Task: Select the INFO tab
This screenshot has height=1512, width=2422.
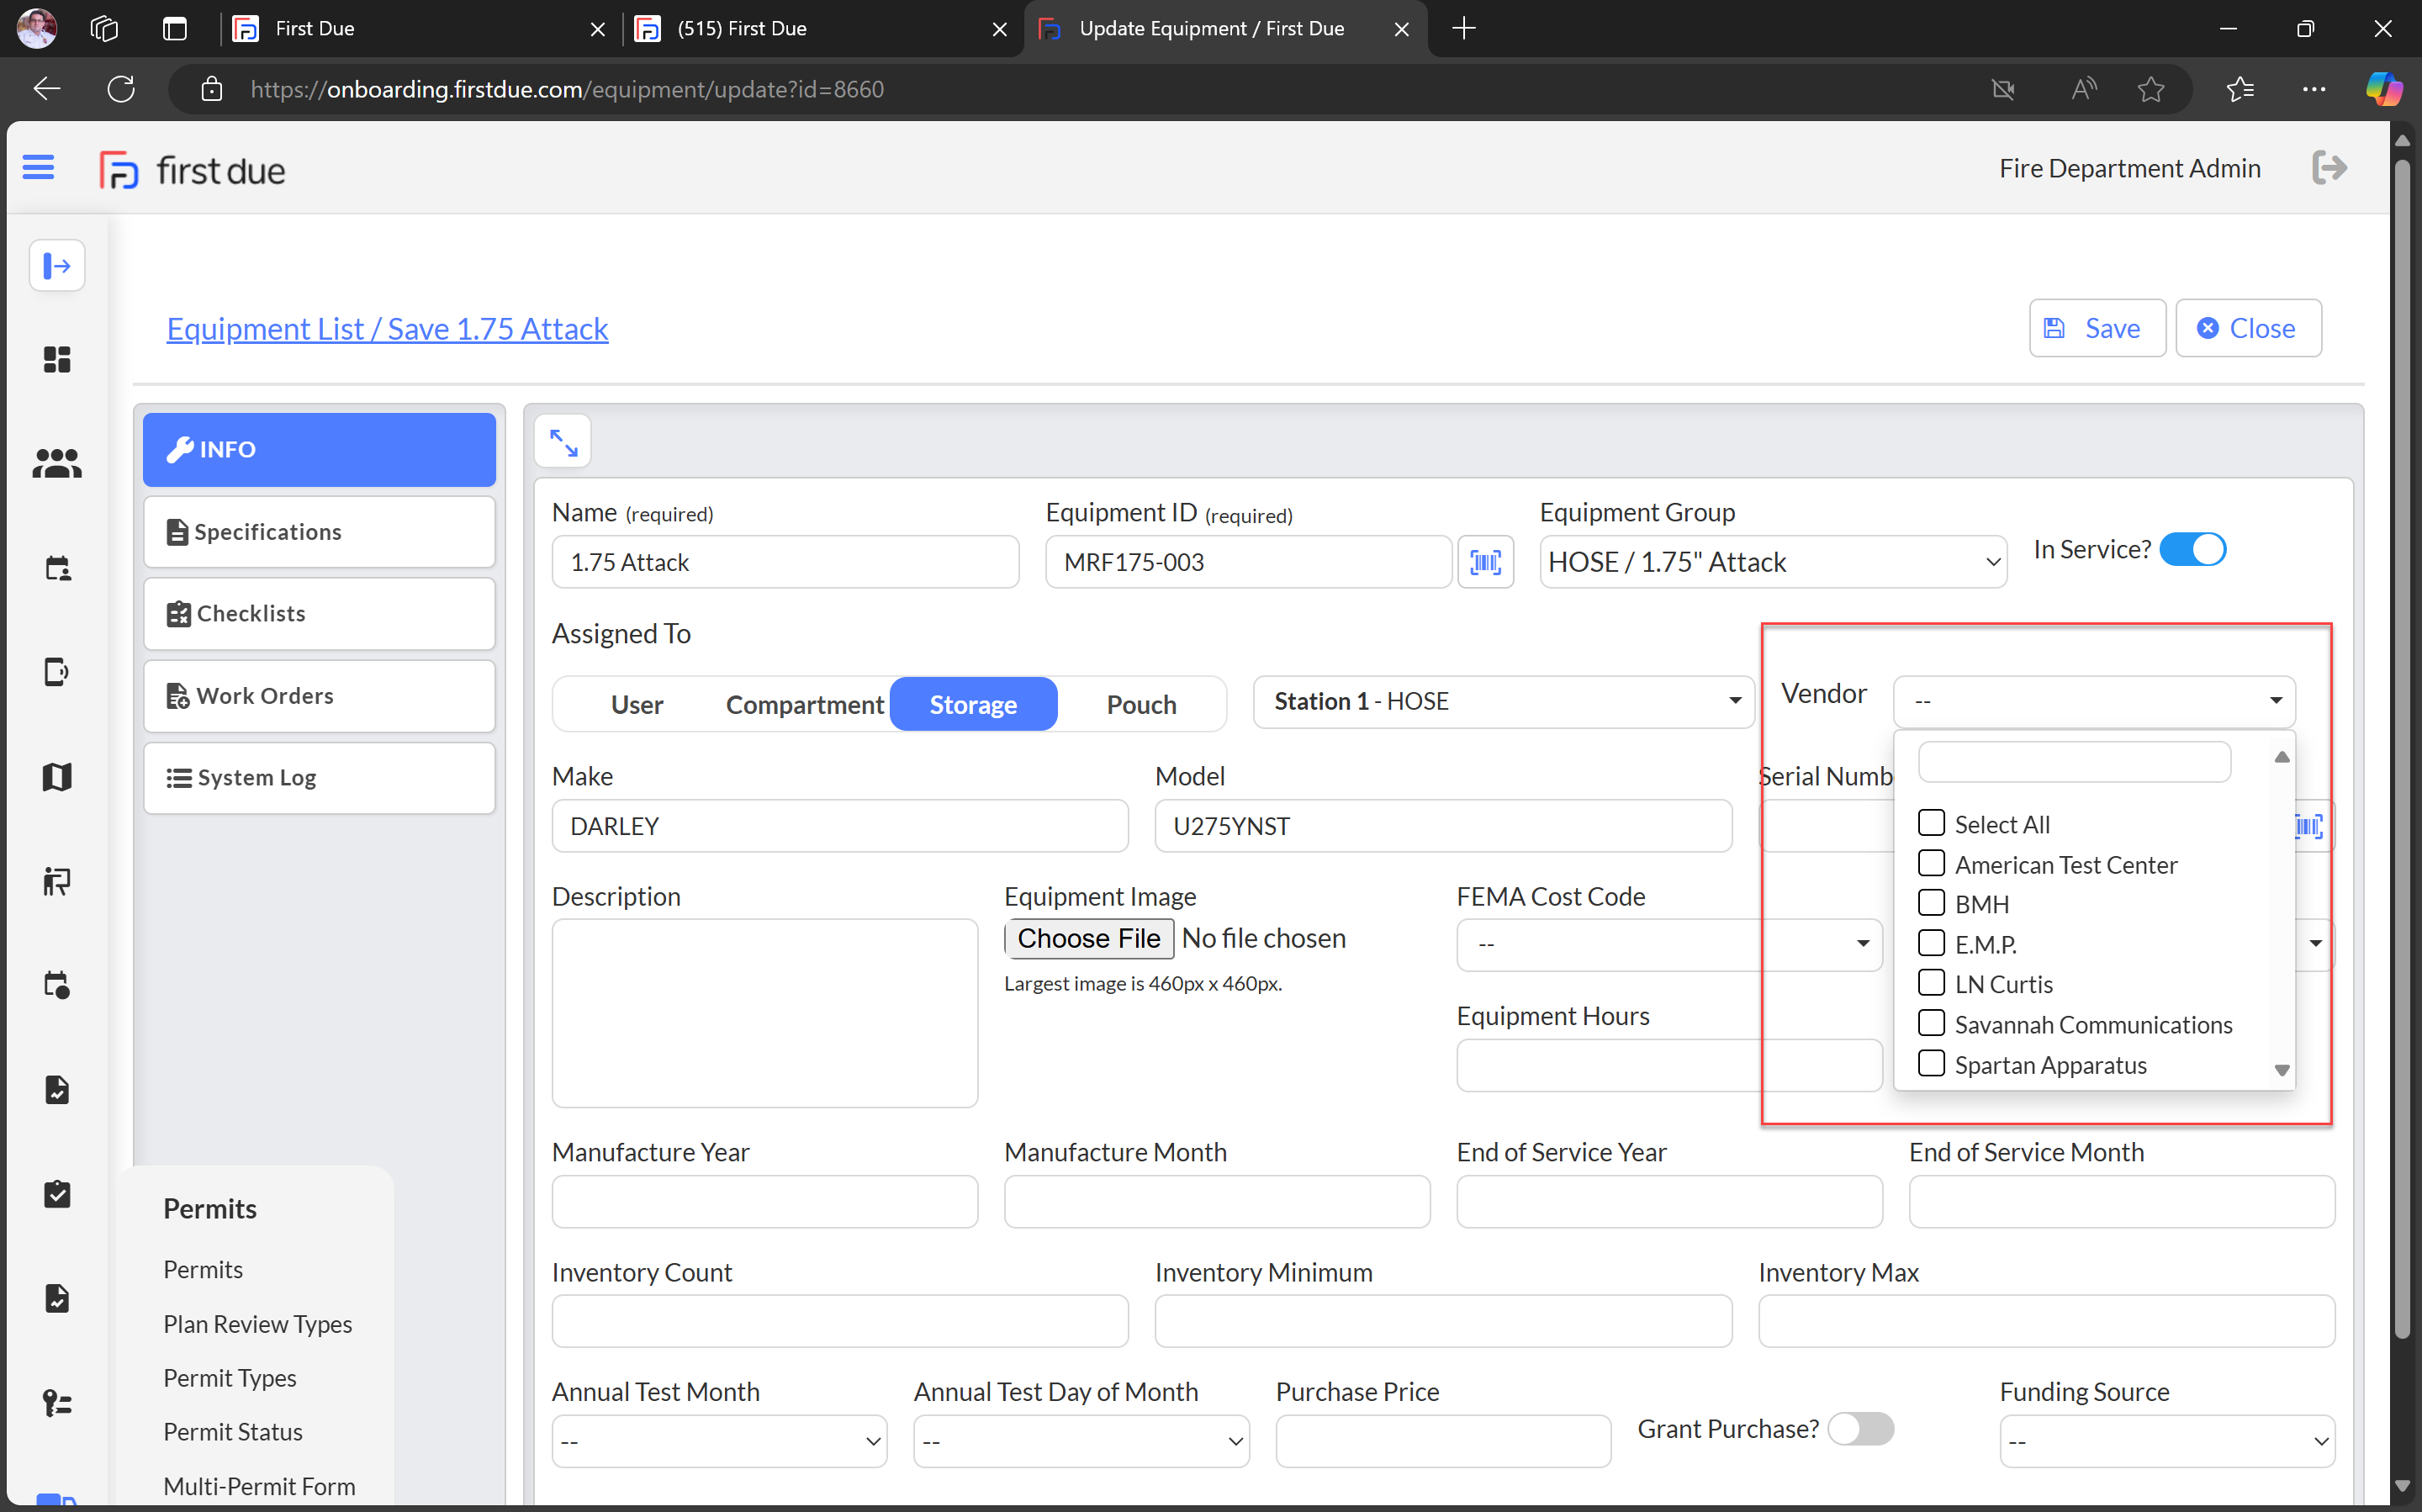Action: coord(319,449)
